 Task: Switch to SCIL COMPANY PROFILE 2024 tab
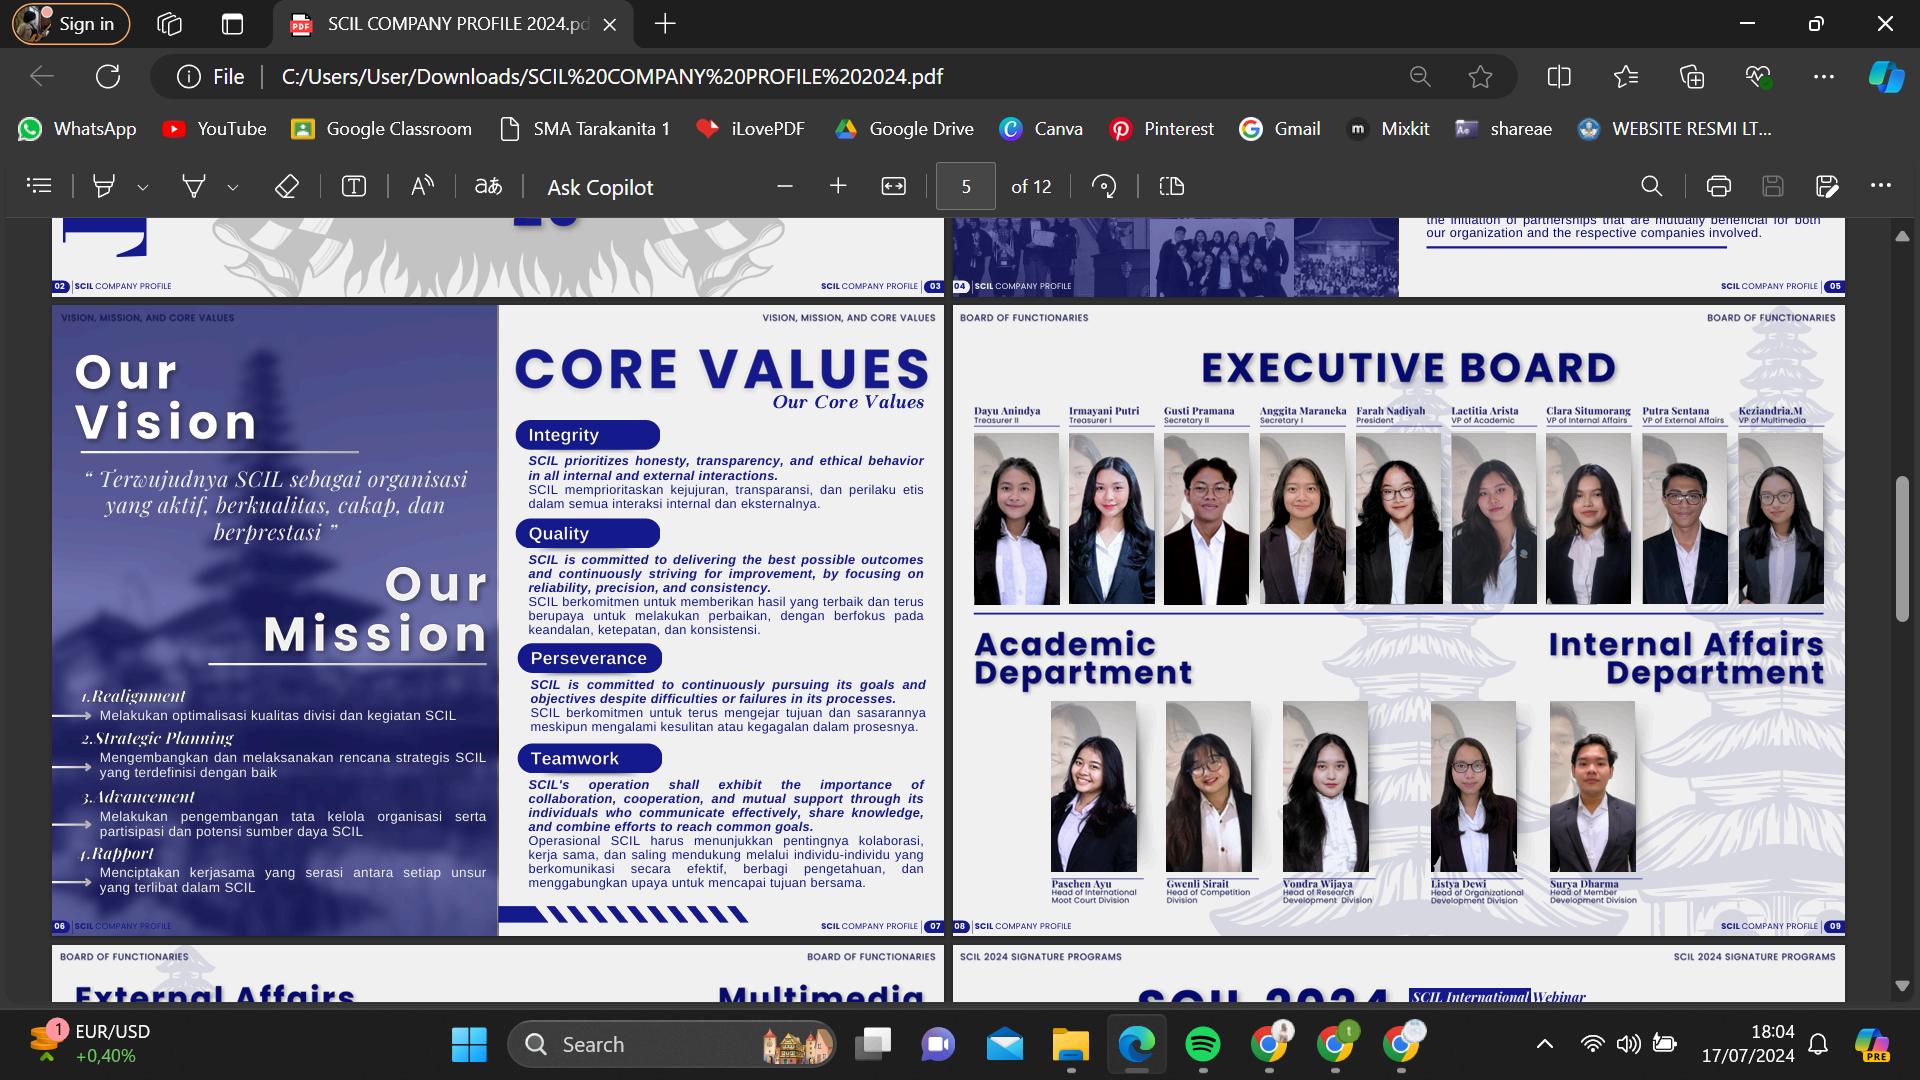tap(456, 24)
